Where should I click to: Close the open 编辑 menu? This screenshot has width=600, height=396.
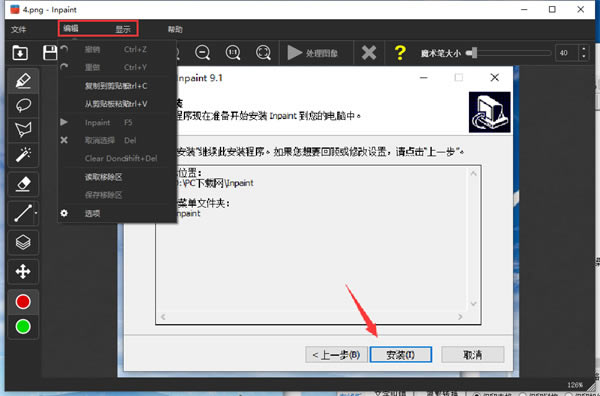point(71,28)
